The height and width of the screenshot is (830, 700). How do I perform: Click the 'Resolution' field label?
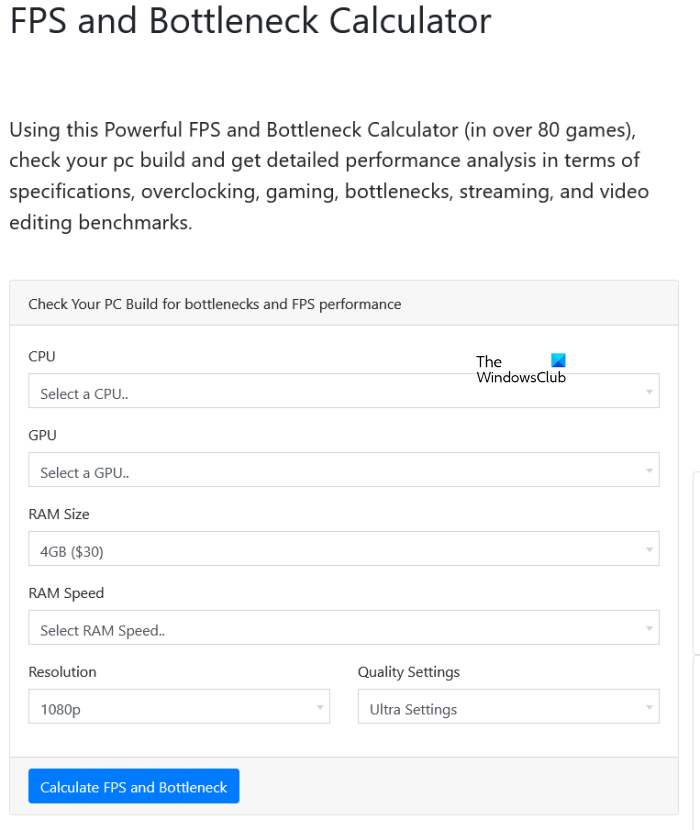tap(63, 672)
